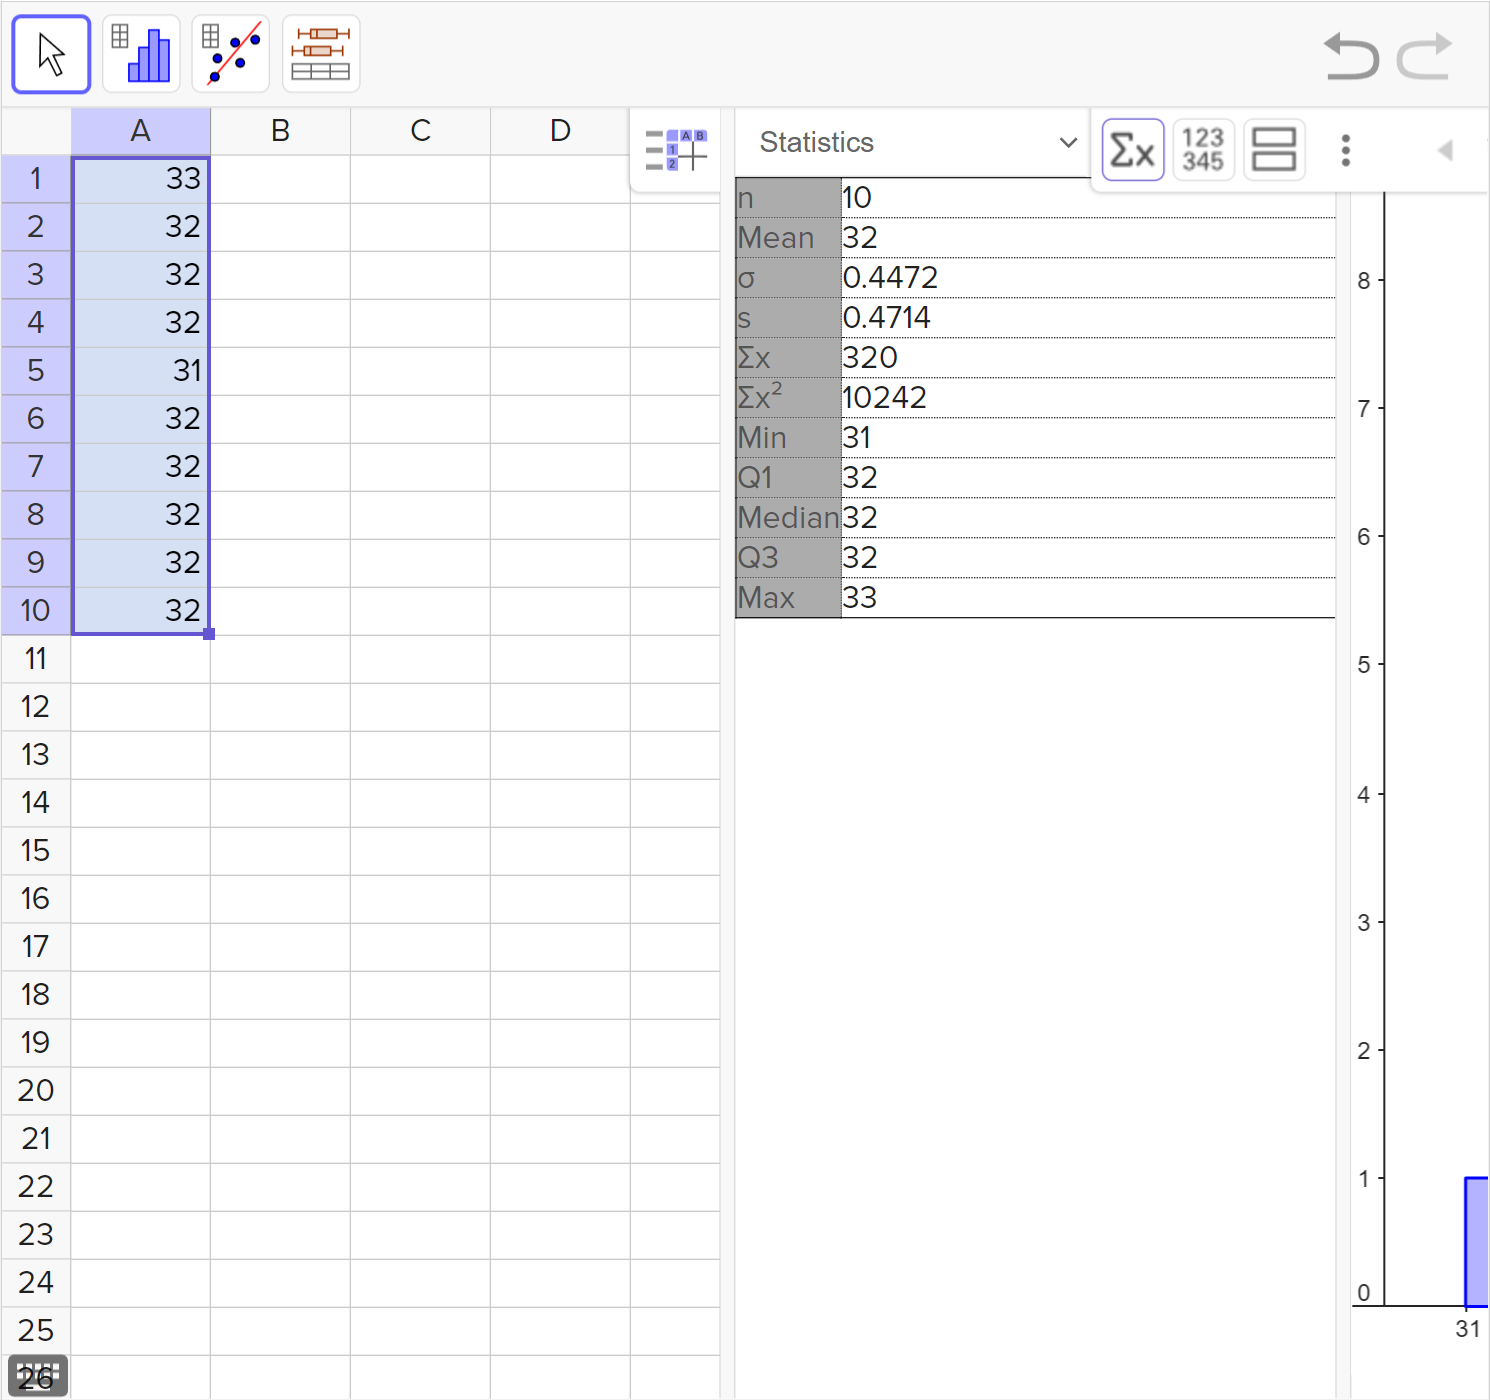Click cell A10 containing 32
Image resolution: width=1490 pixels, height=1400 pixels.
[x=140, y=611]
